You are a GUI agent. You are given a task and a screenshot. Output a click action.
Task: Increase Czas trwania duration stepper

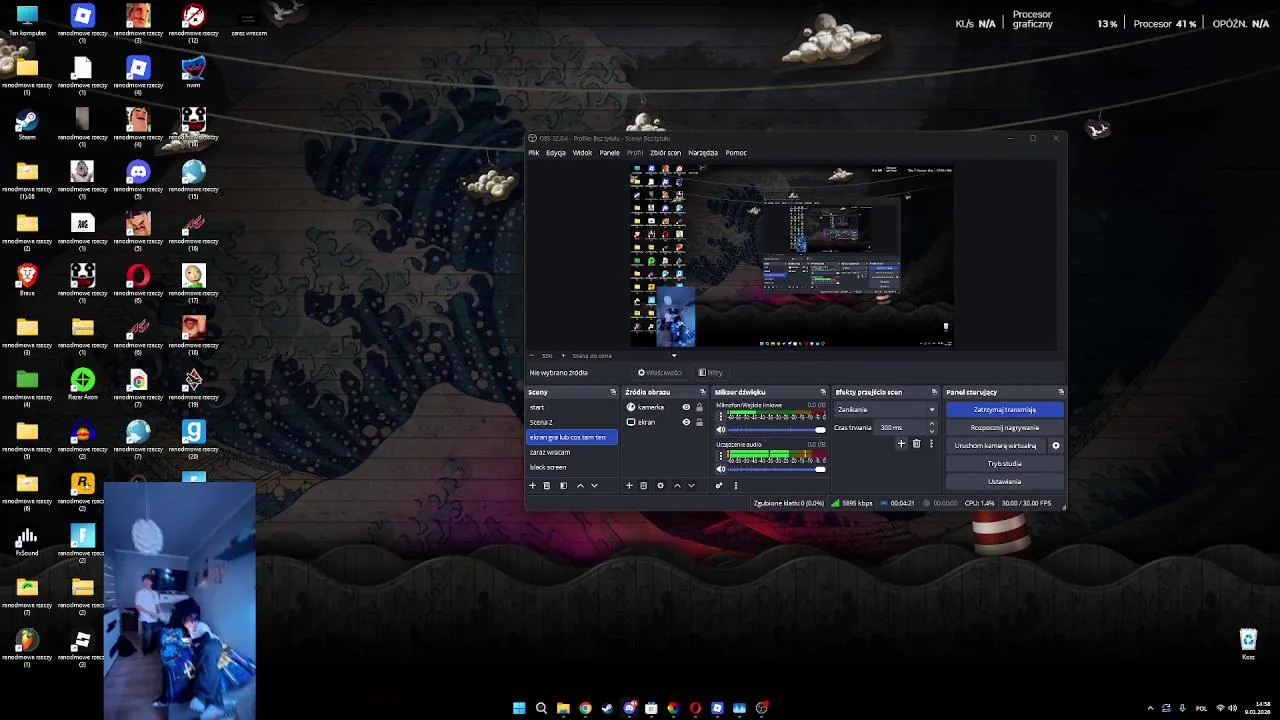(932, 424)
